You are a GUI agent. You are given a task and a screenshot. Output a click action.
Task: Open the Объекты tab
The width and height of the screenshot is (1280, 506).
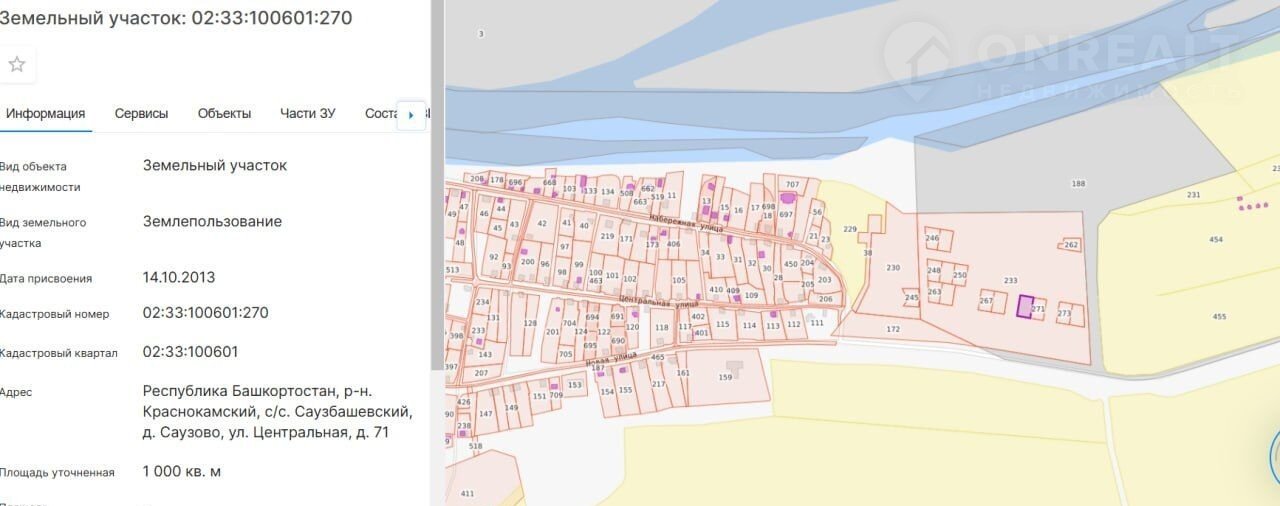point(224,113)
